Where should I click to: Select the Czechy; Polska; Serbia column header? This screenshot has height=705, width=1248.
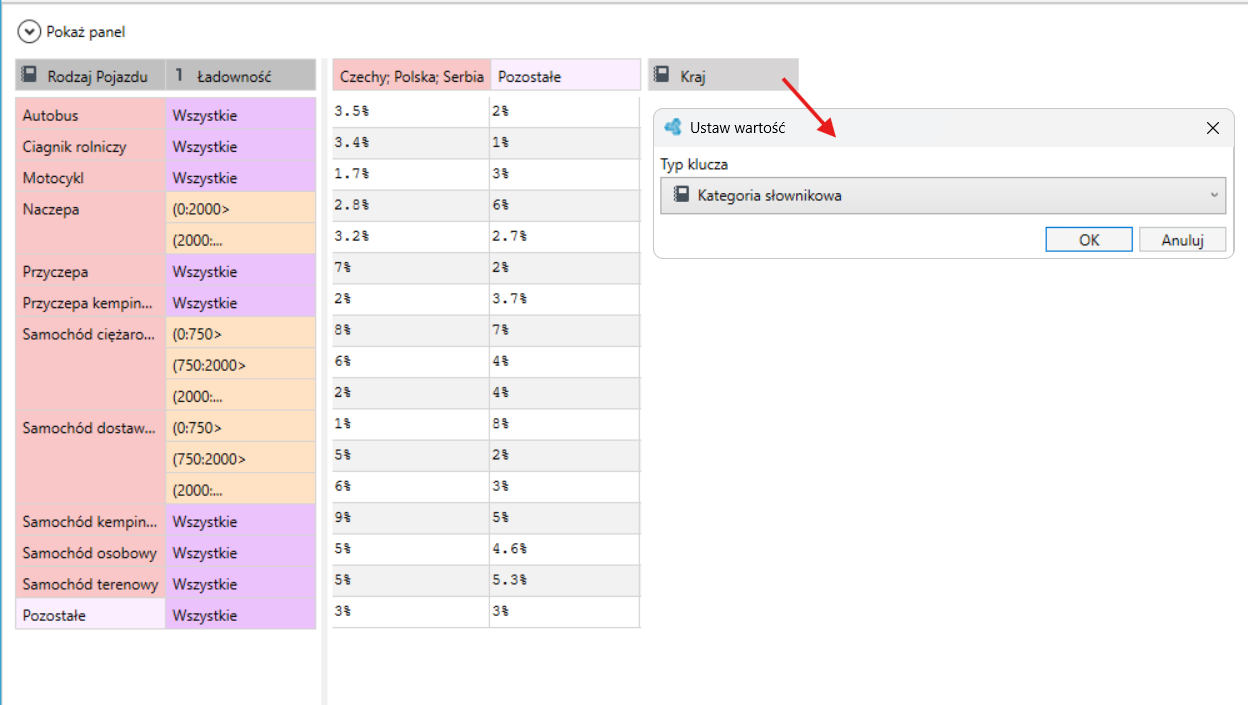point(411,76)
